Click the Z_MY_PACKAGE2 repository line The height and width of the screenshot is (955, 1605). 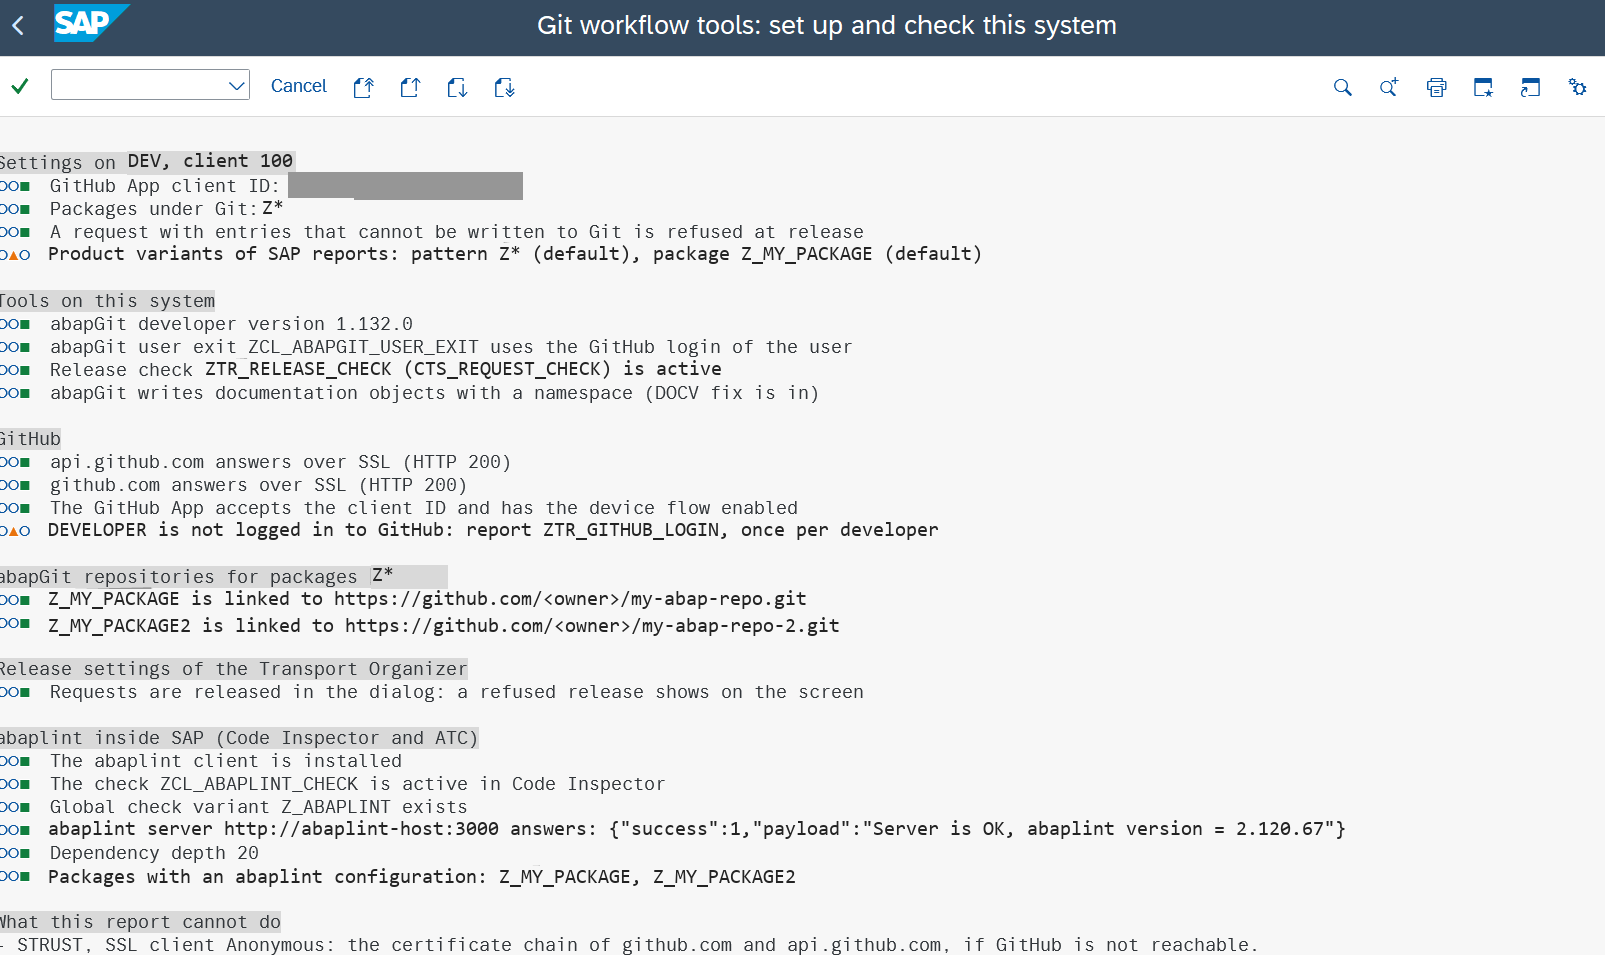444,626
